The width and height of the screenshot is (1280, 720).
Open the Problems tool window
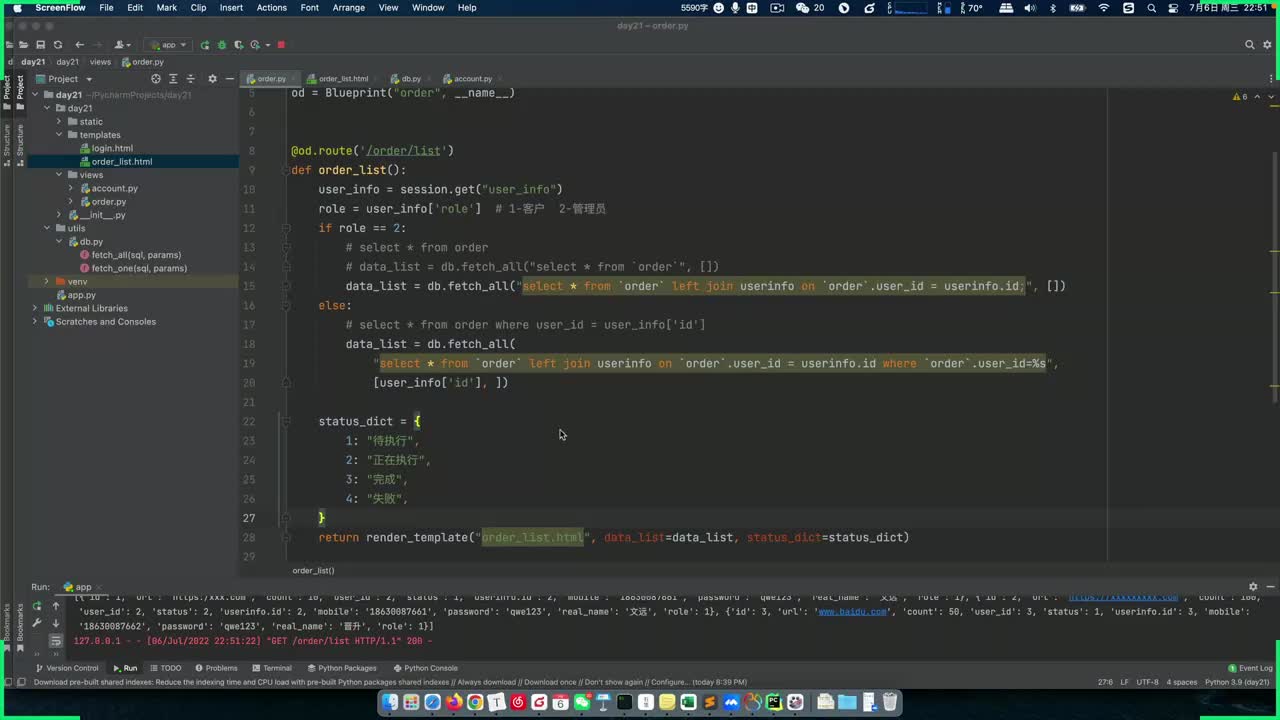click(216, 668)
